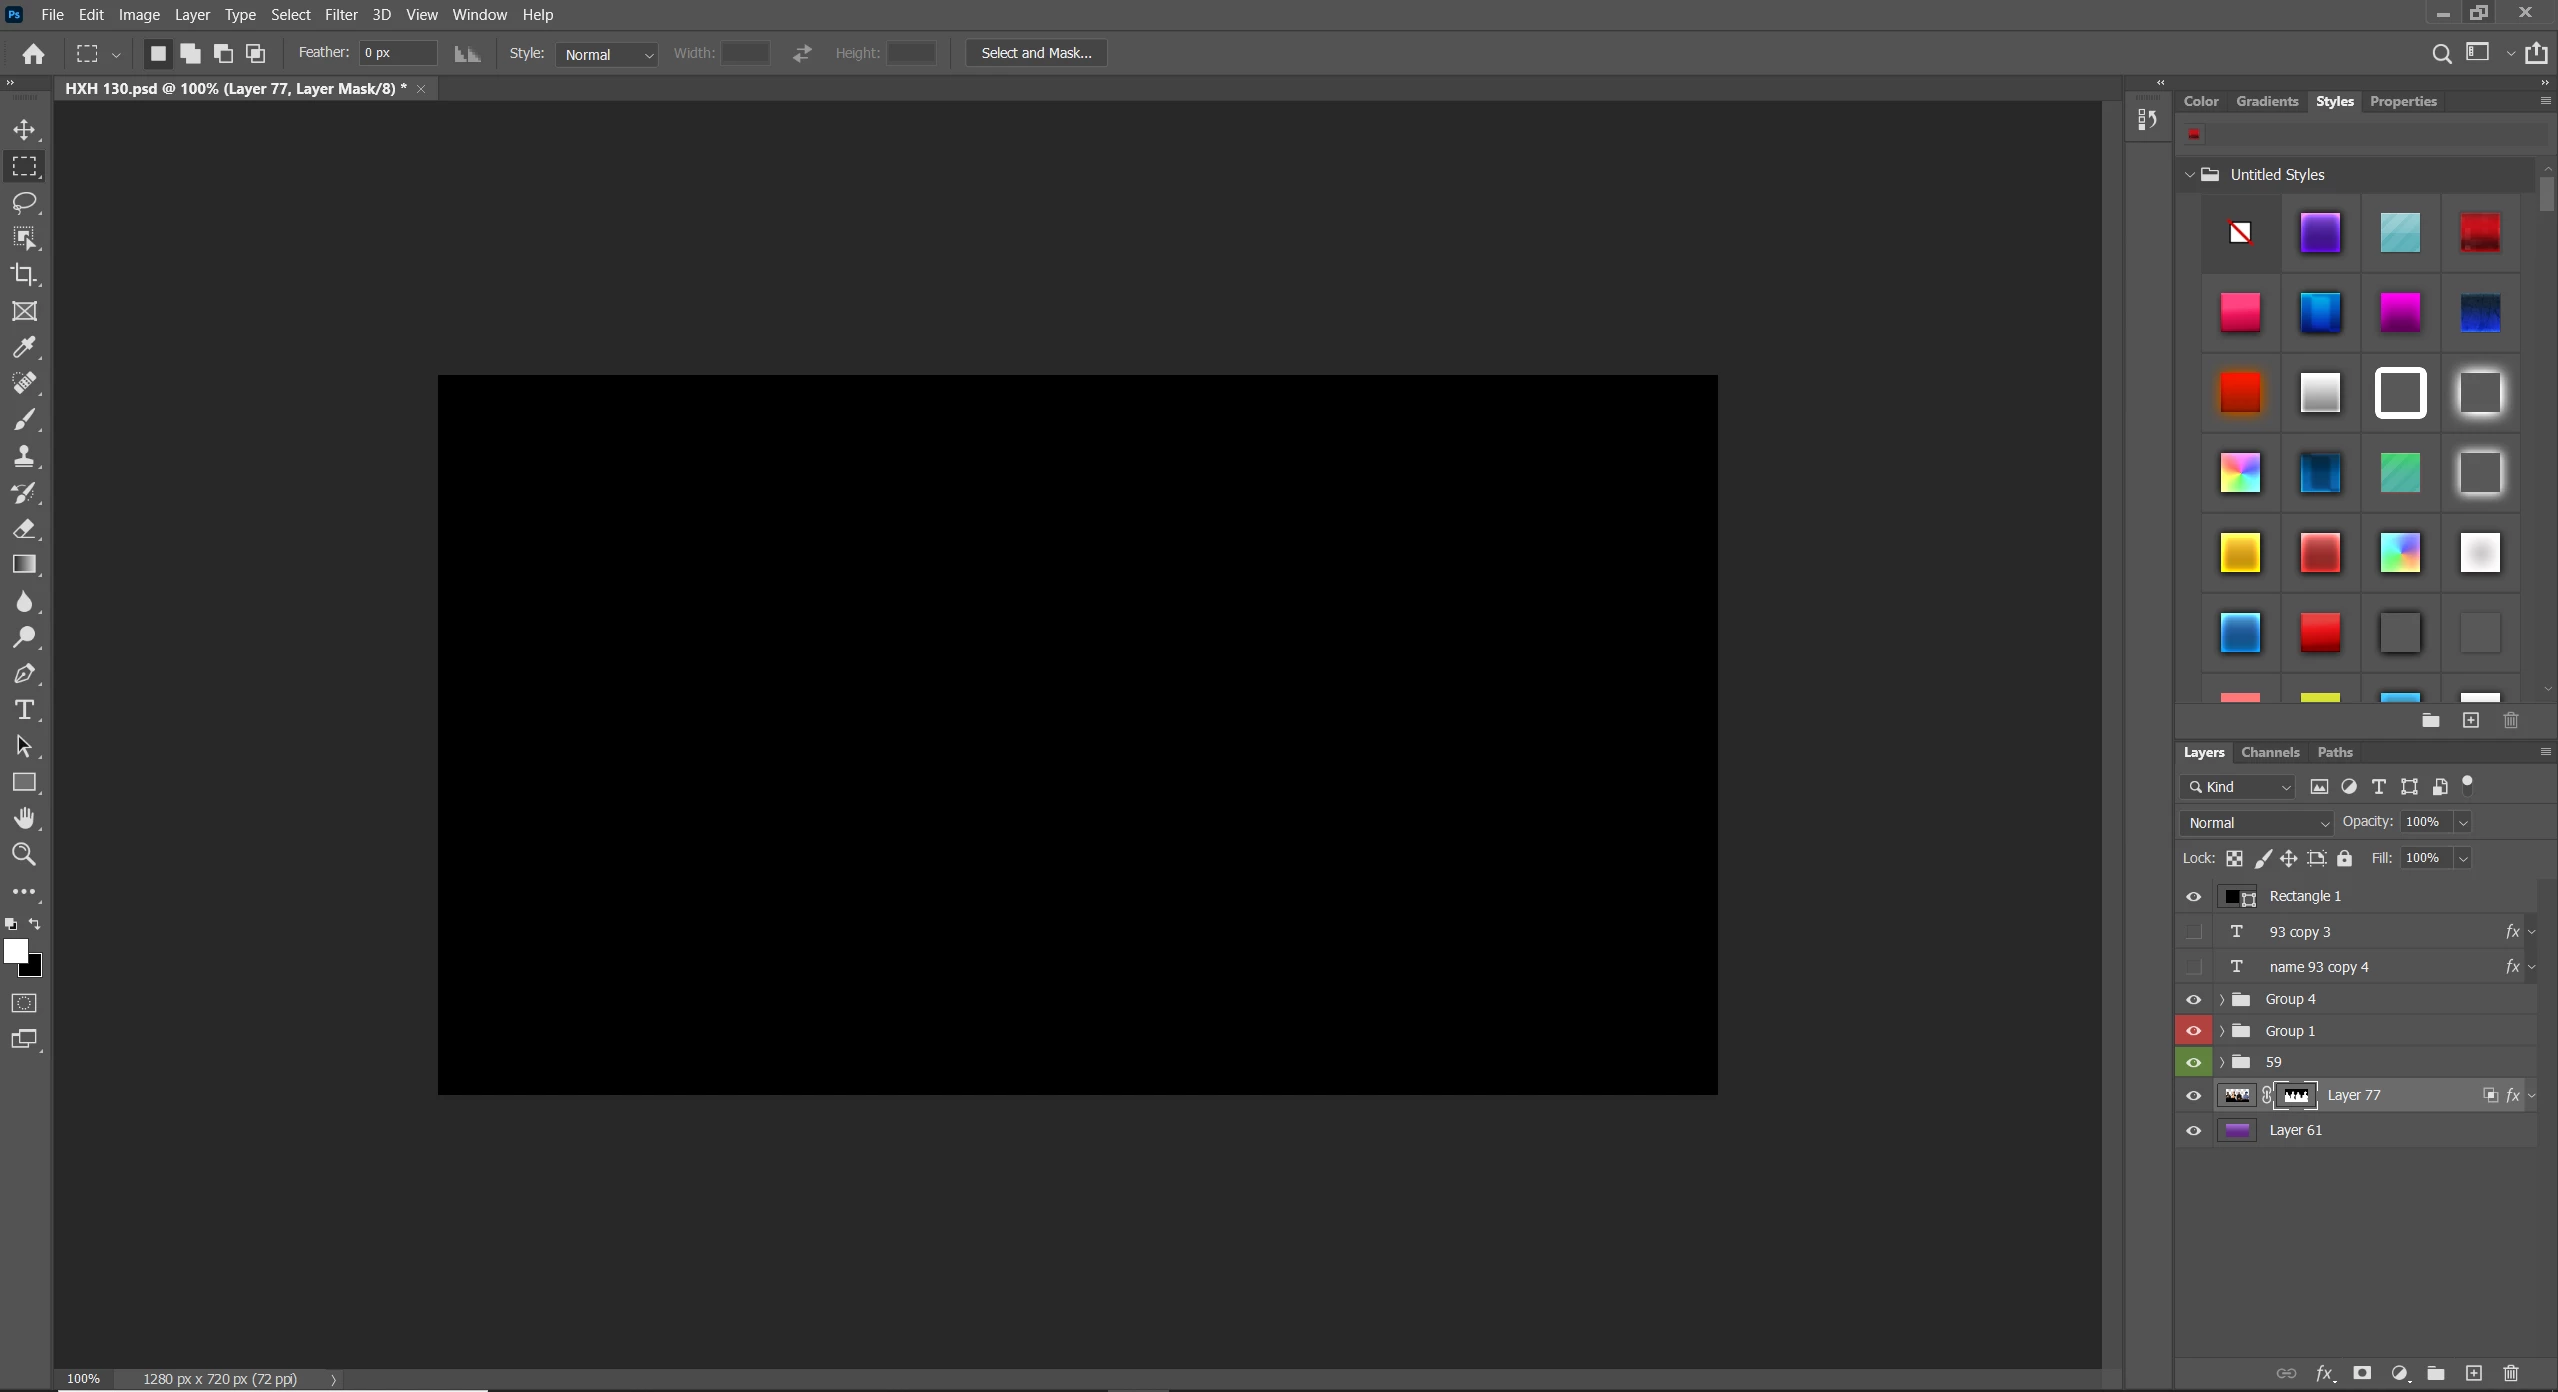Click Create new layer icon in Layers panel

[2473, 1373]
